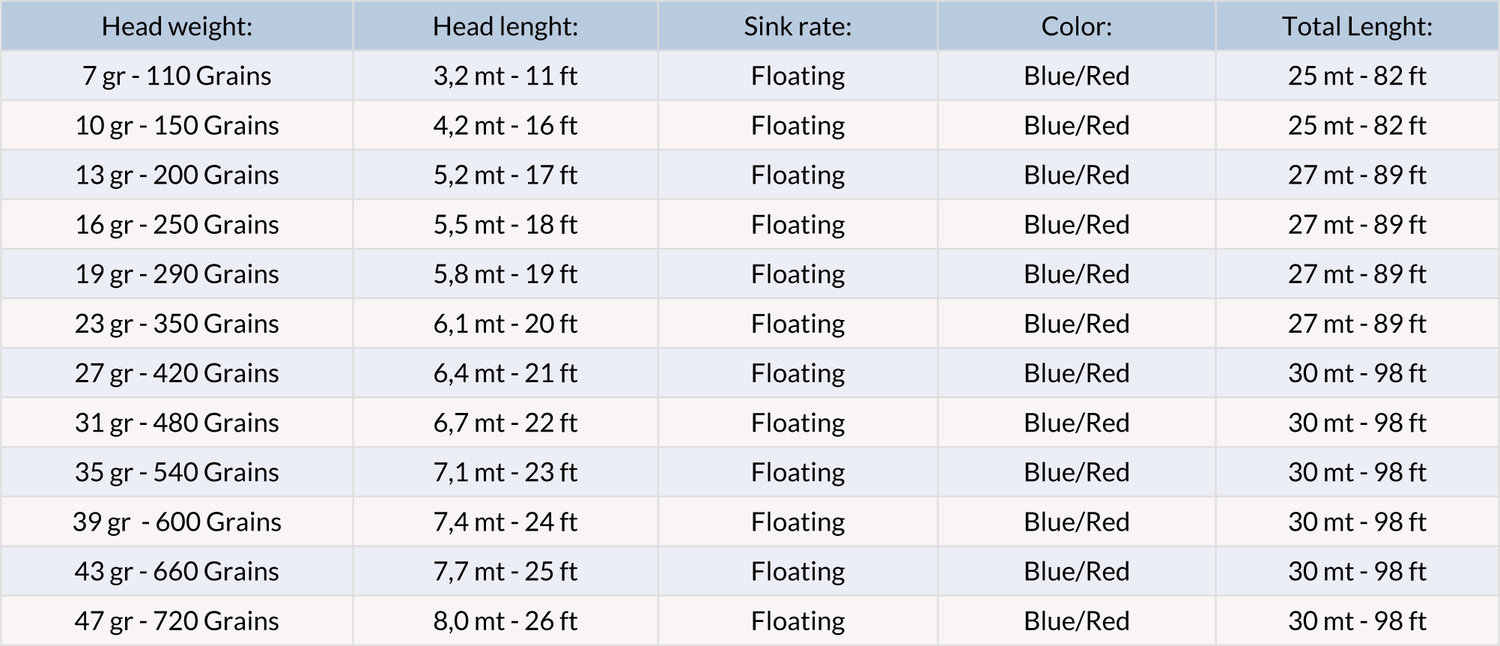Select the "8,0 mt - 26 ft" cell
This screenshot has height=646, width=1500.
(x=505, y=621)
